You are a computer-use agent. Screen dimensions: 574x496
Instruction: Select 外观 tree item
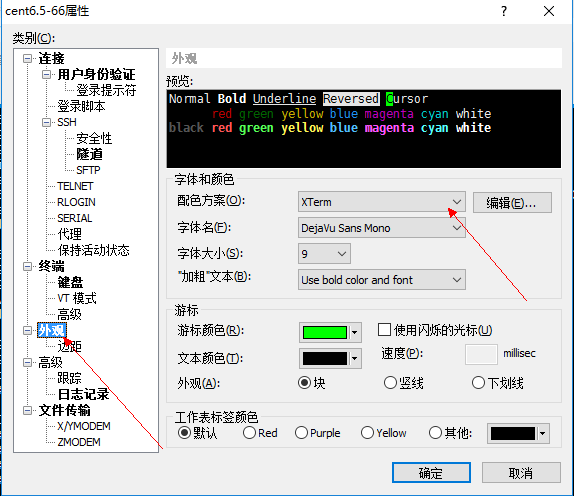(x=52, y=331)
